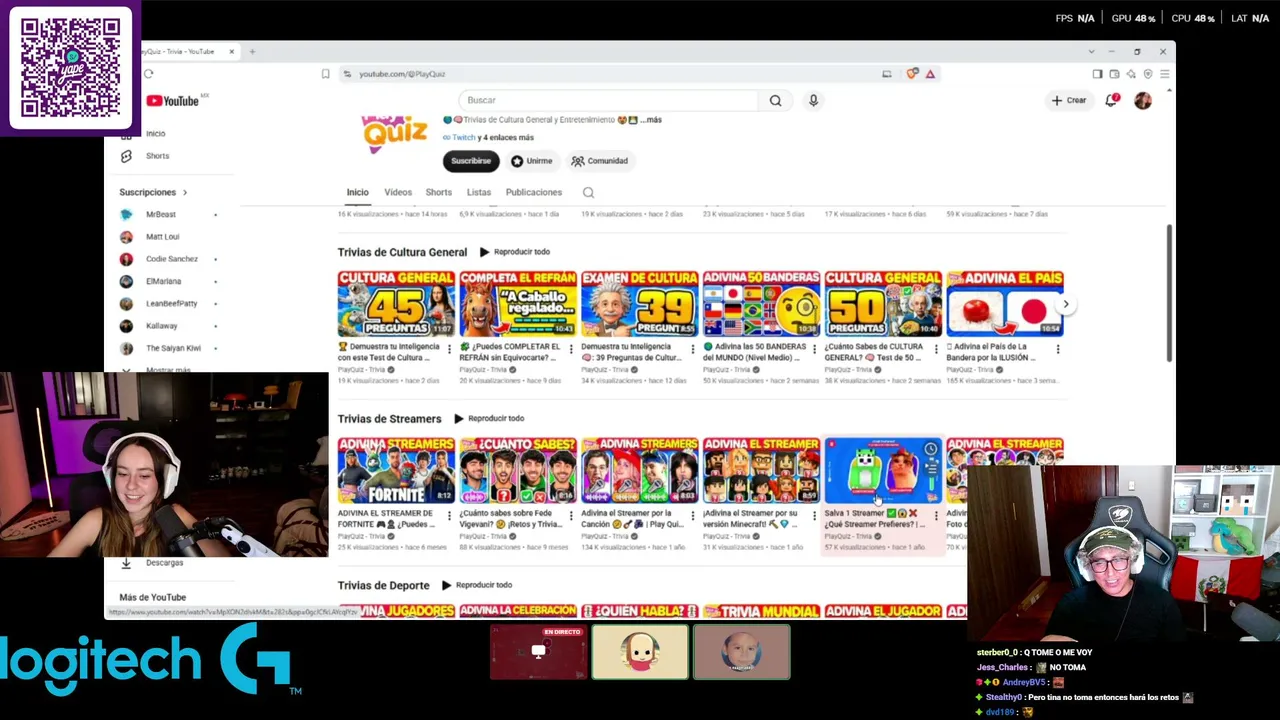This screenshot has width=1280, height=720.
Task: Open more options for Fortnite streamer video
Action: click(448, 516)
